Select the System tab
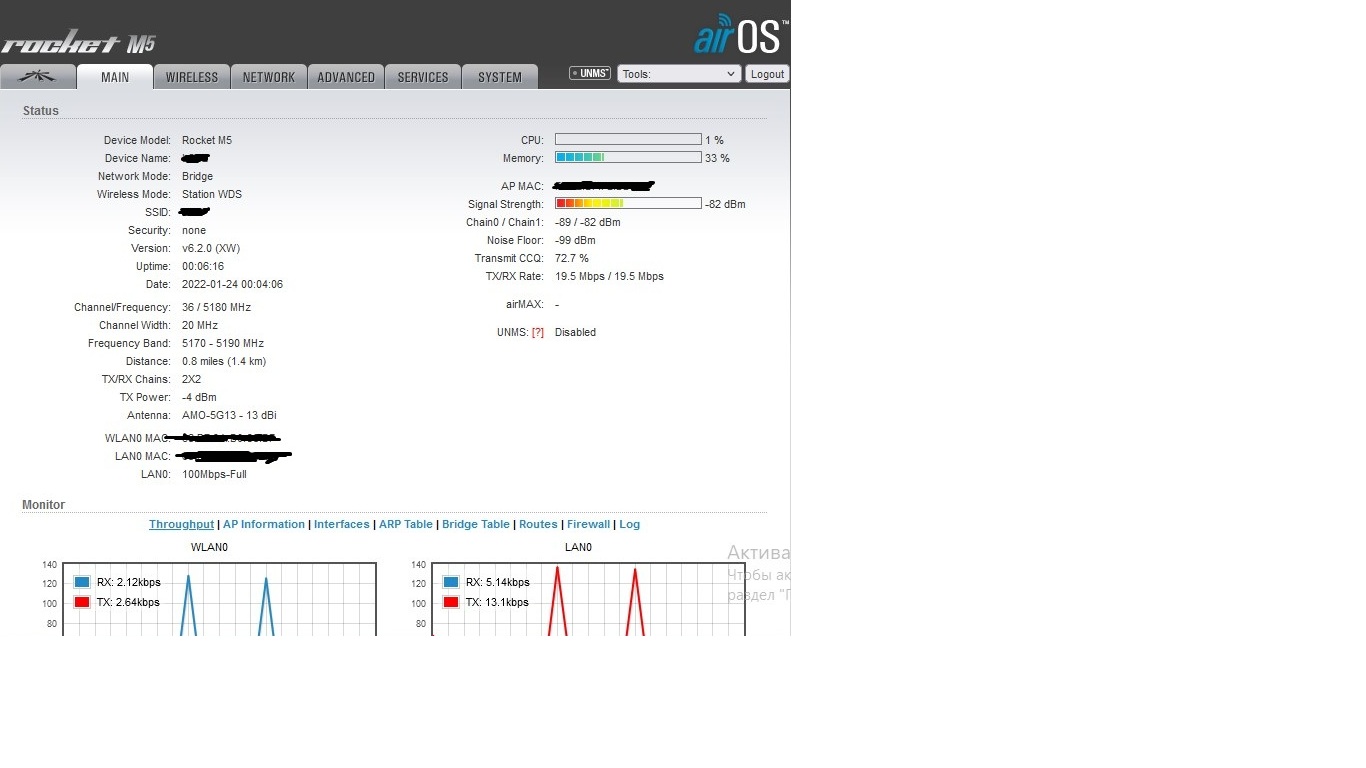 [x=500, y=77]
